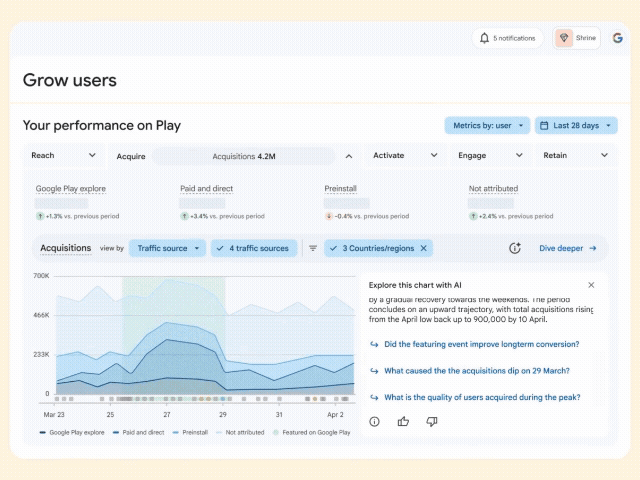
Task: Toggle the 4 traffic sources filter chip
Action: [x=254, y=248]
